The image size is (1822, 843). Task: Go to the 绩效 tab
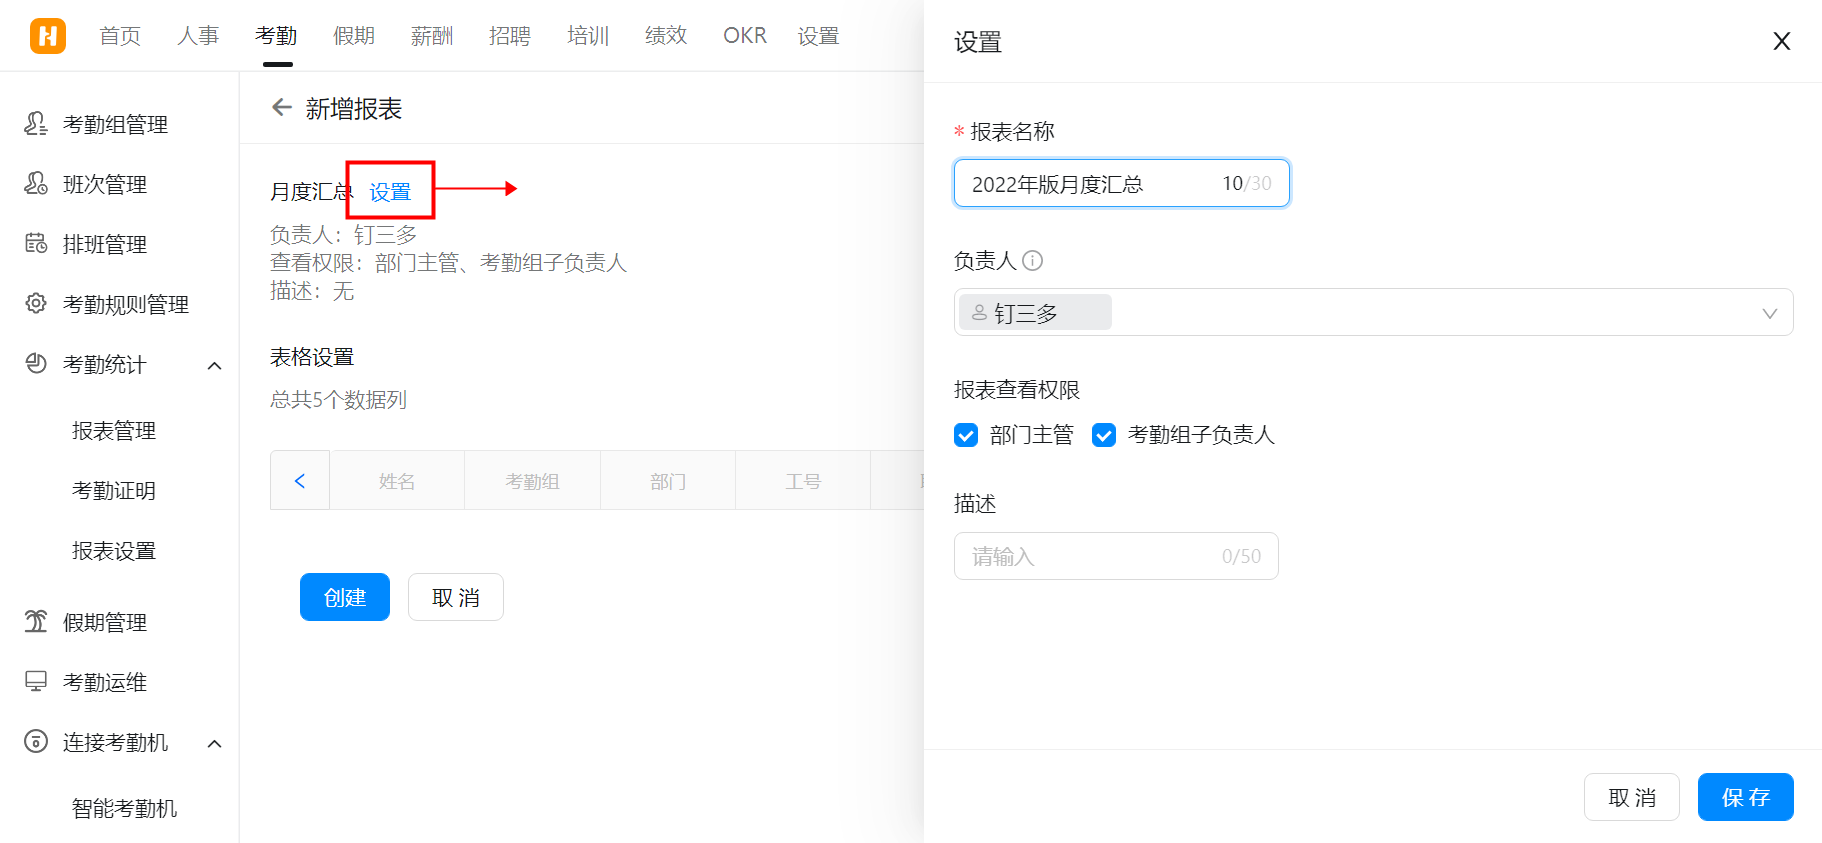(666, 36)
